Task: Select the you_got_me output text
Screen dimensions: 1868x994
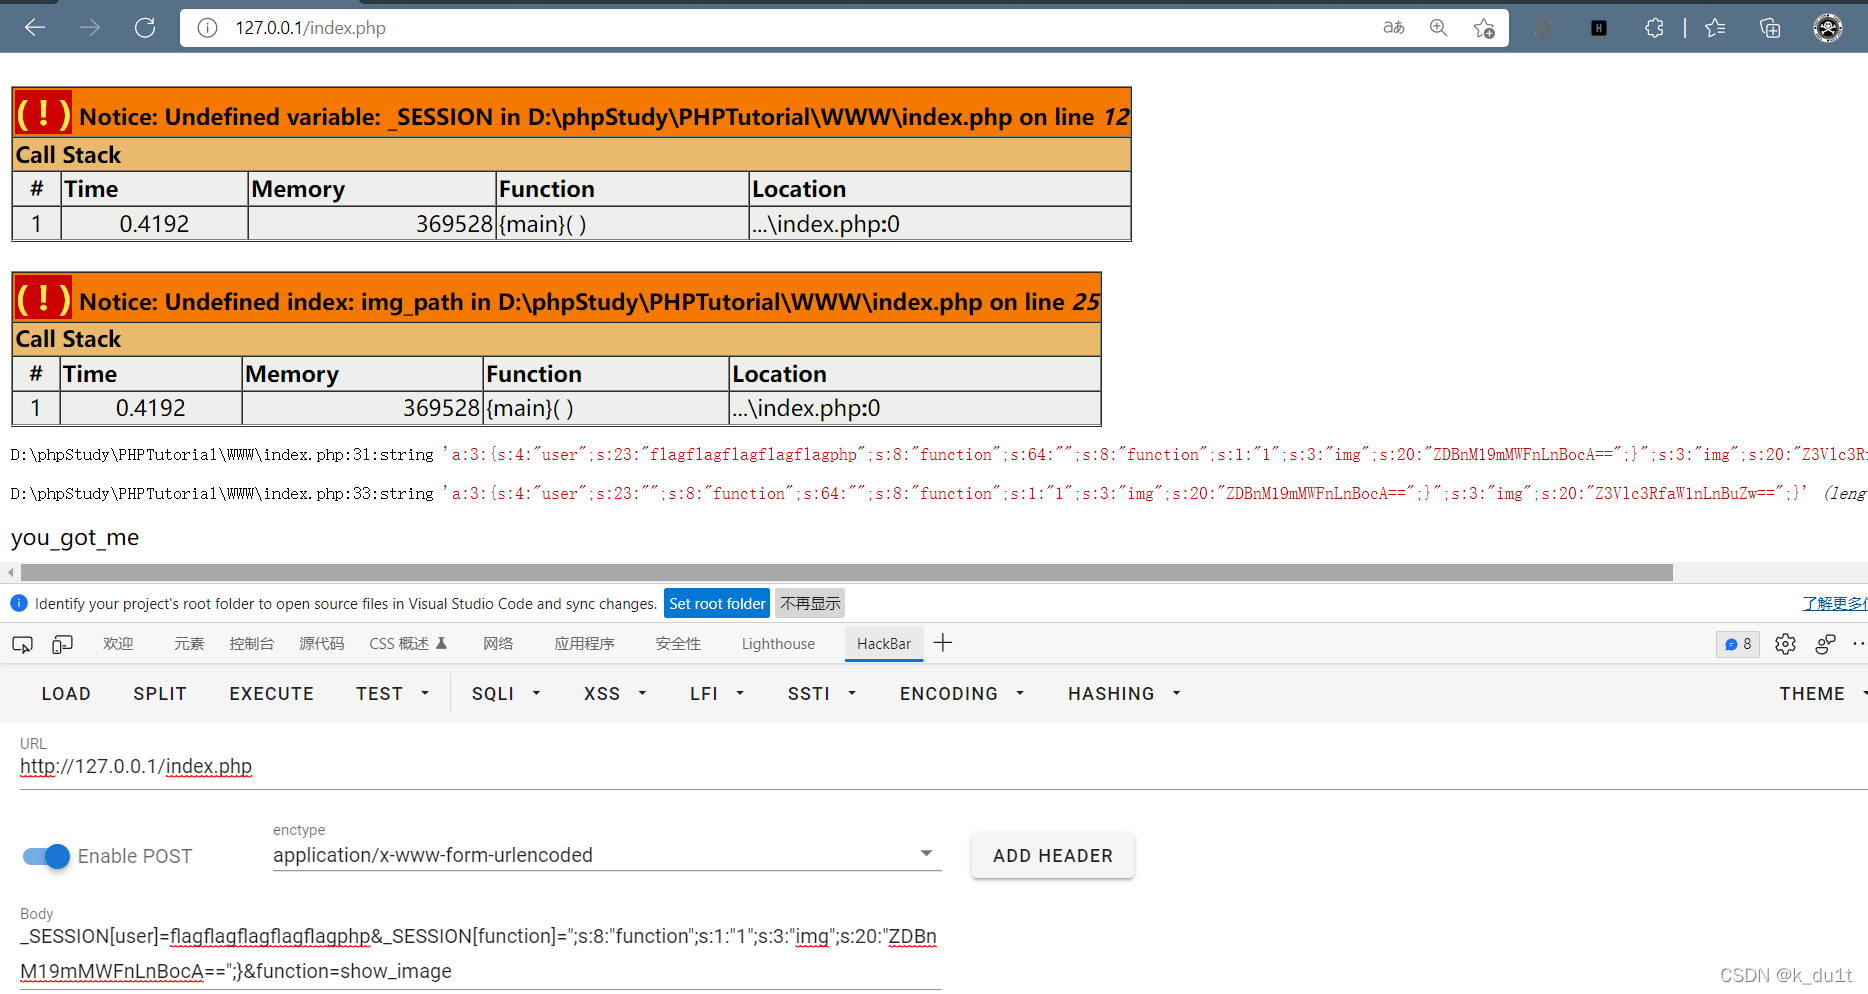Action: 75,538
